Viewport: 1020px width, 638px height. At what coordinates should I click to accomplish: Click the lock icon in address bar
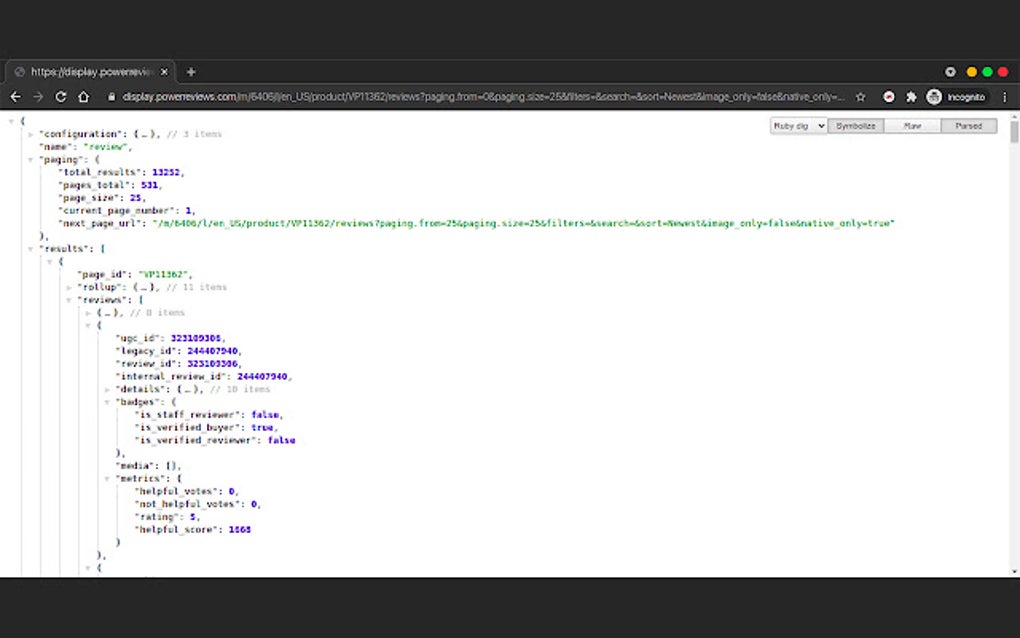coord(111,97)
